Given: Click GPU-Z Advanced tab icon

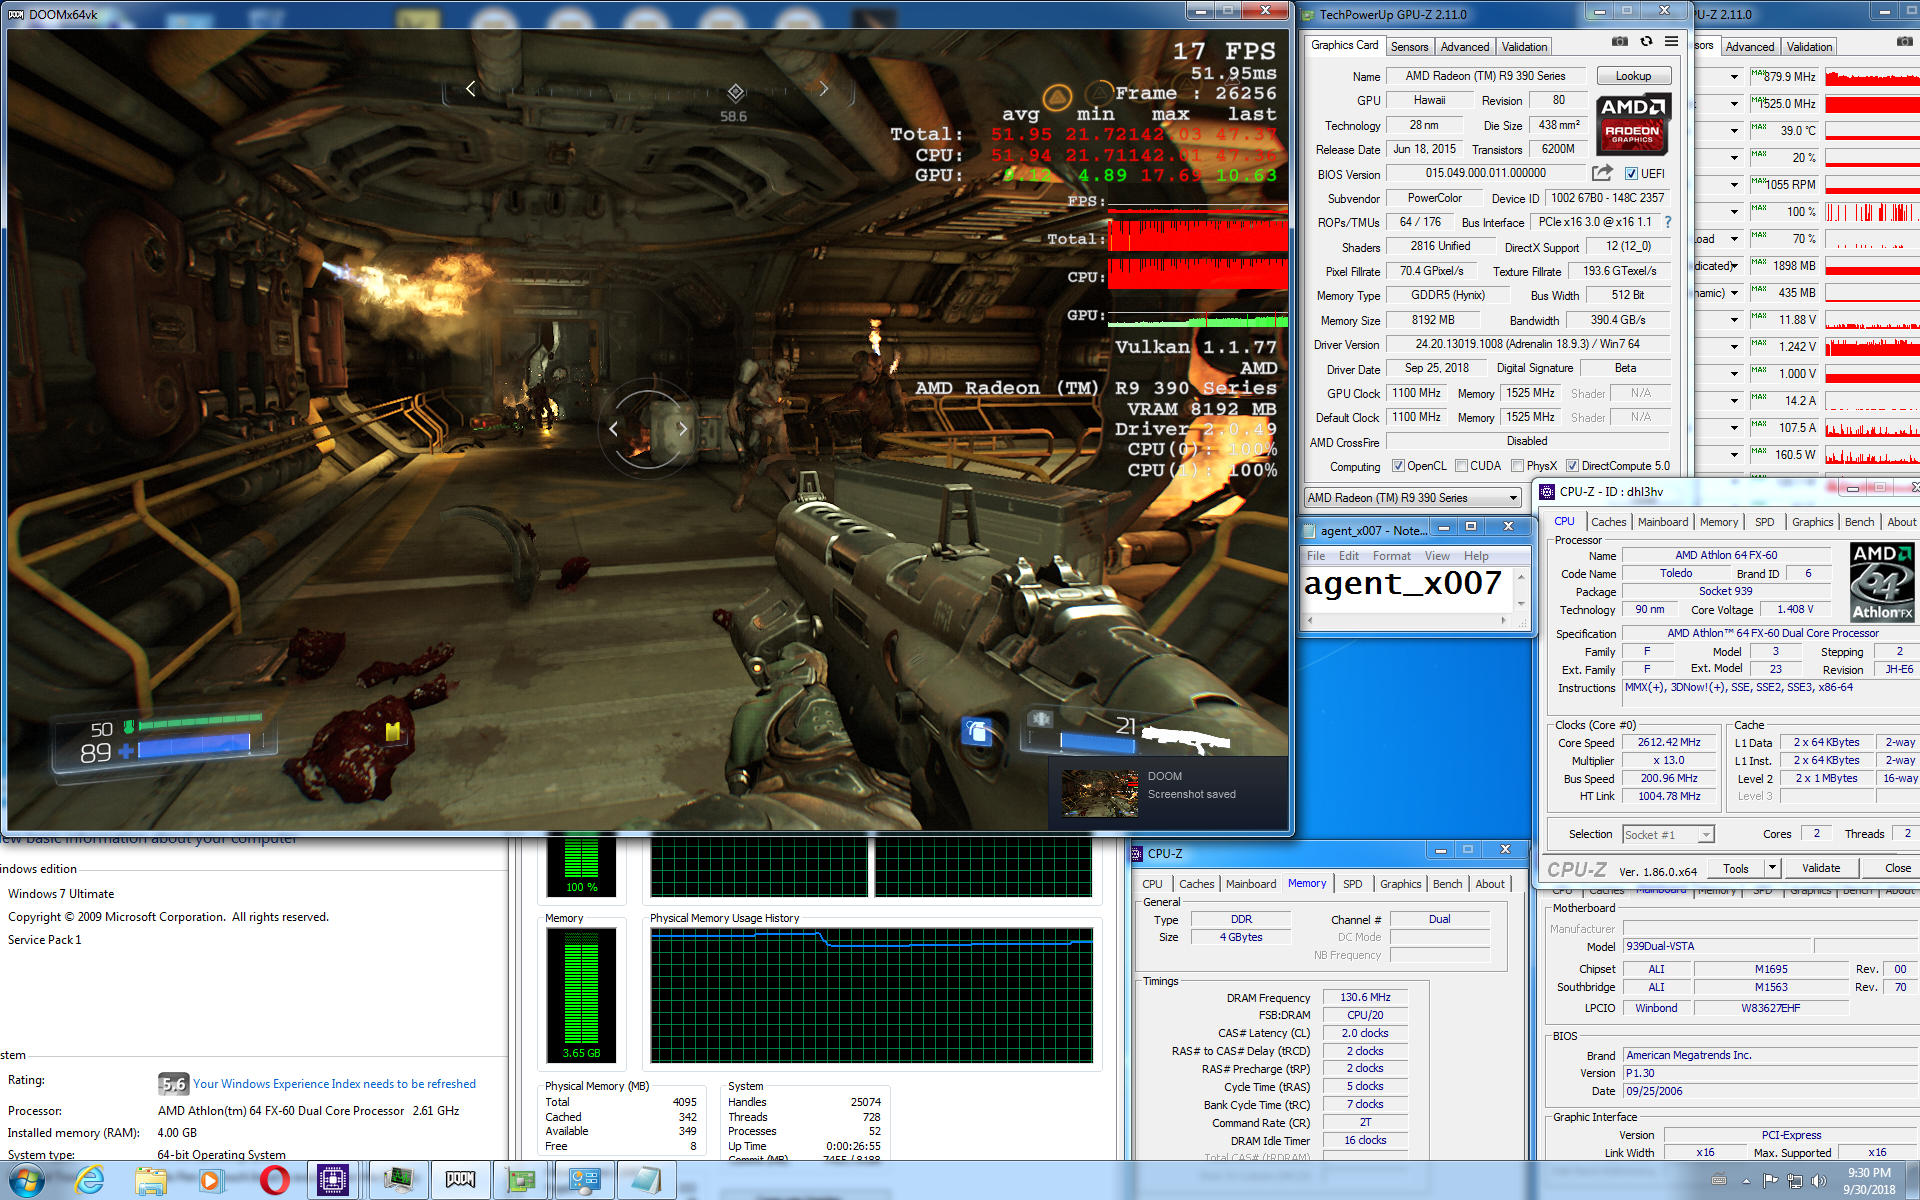Looking at the screenshot, I should click(1461, 46).
